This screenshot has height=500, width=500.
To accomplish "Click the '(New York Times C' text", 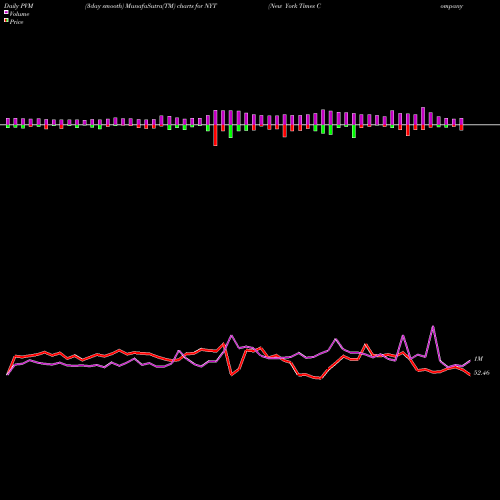I will tap(295, 6).
